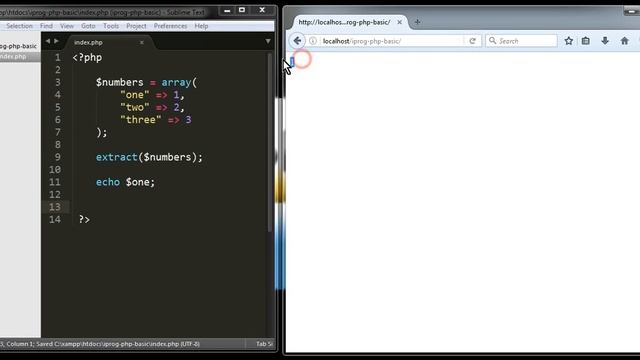Click the "two" string key
The image size is (640, 360).
coord(135,107)
